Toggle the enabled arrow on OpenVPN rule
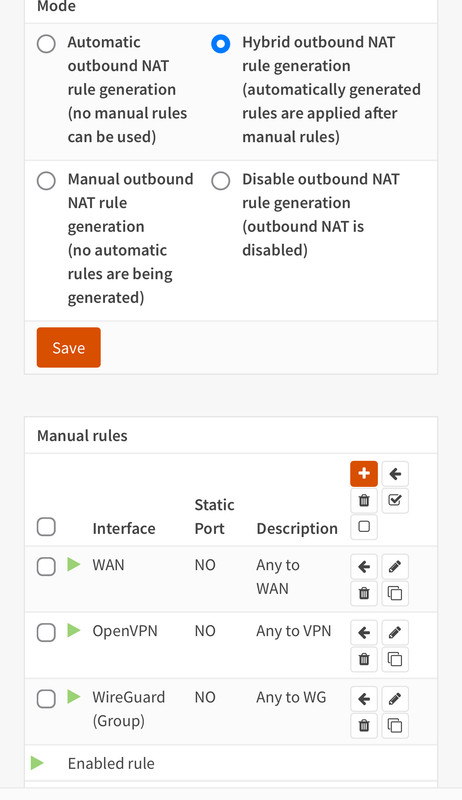This screenshot has width=462, height=800. coord(74,631)
